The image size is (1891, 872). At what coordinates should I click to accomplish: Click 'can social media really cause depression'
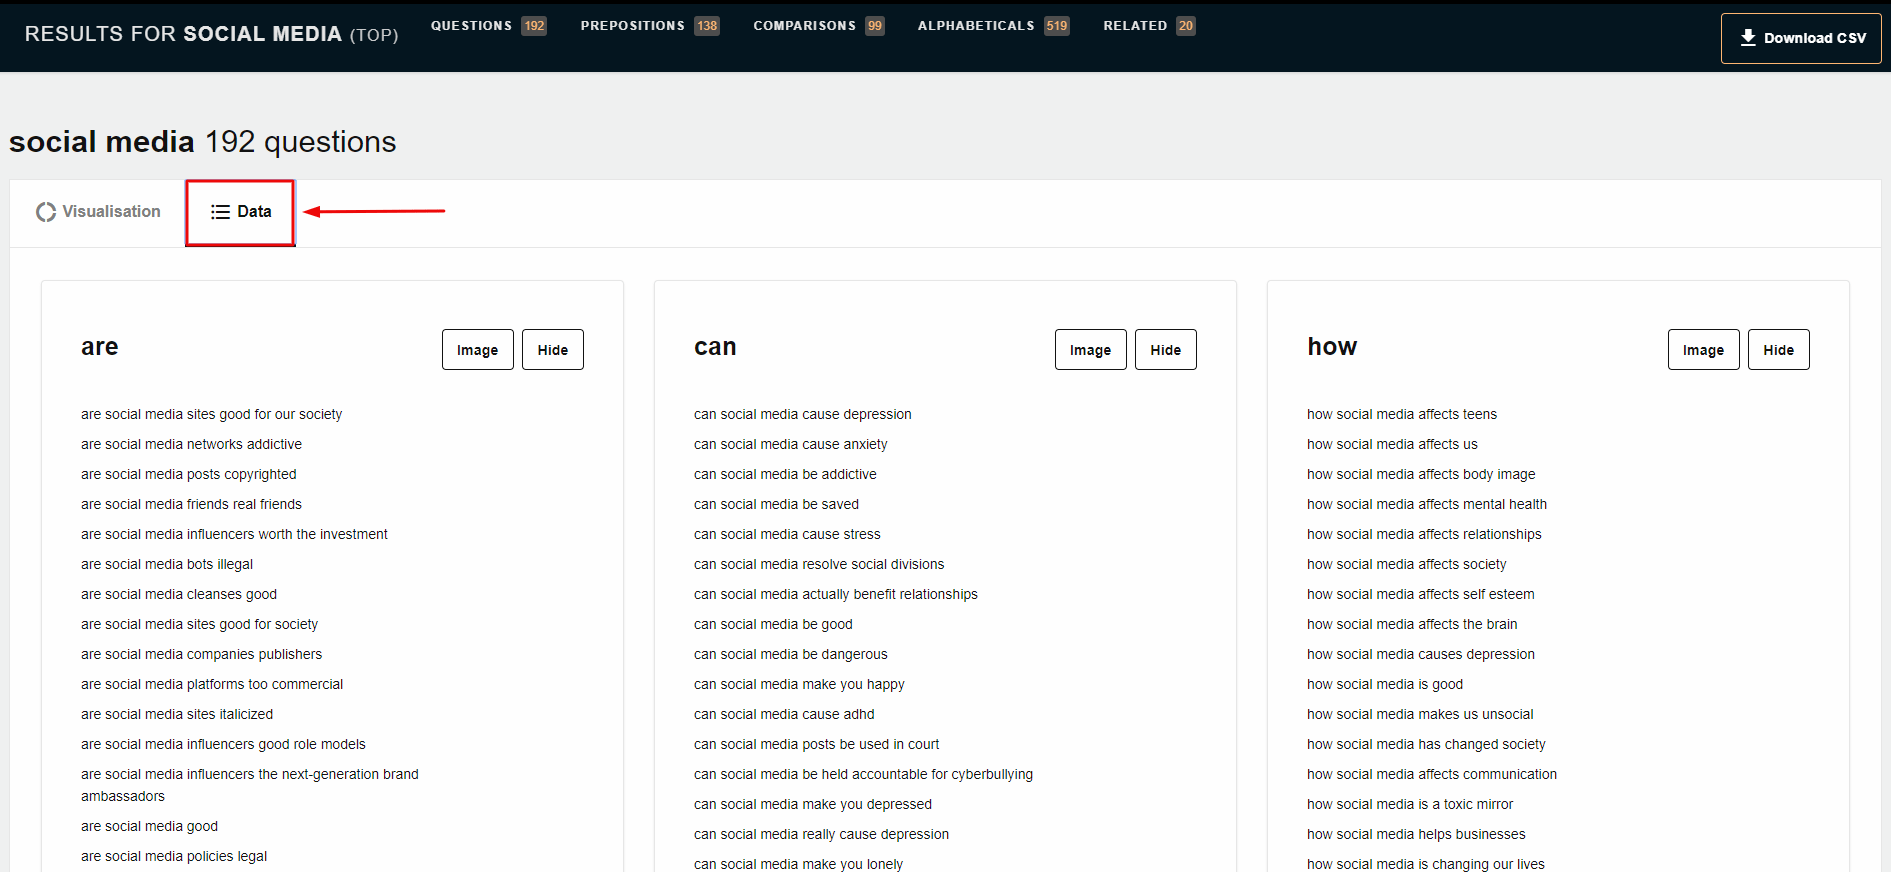click(x=821, y=834)
